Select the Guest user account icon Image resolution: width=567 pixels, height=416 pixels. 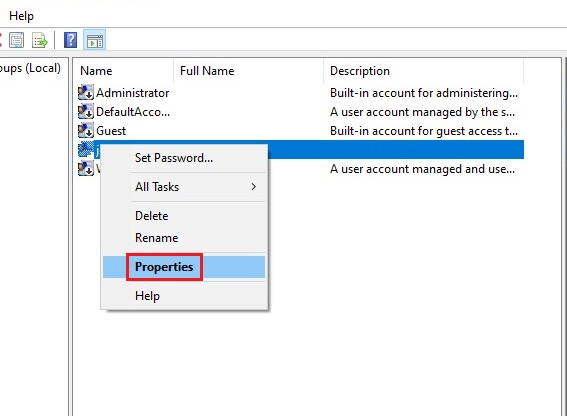(86, 130)
